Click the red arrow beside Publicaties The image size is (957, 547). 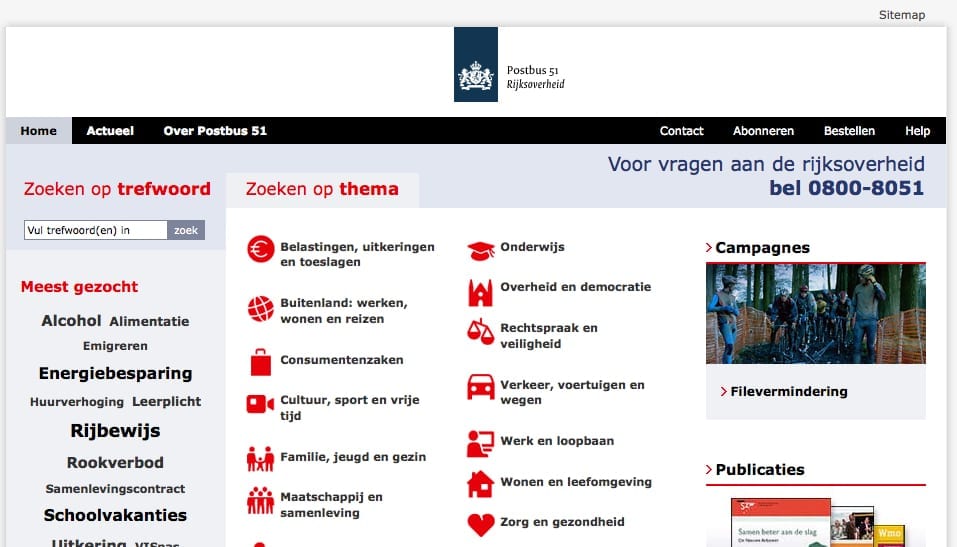tap(709, 469)
